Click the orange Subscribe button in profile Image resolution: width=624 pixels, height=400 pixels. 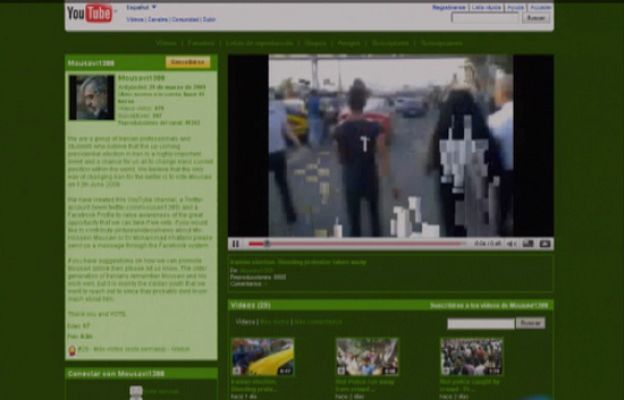188,62
